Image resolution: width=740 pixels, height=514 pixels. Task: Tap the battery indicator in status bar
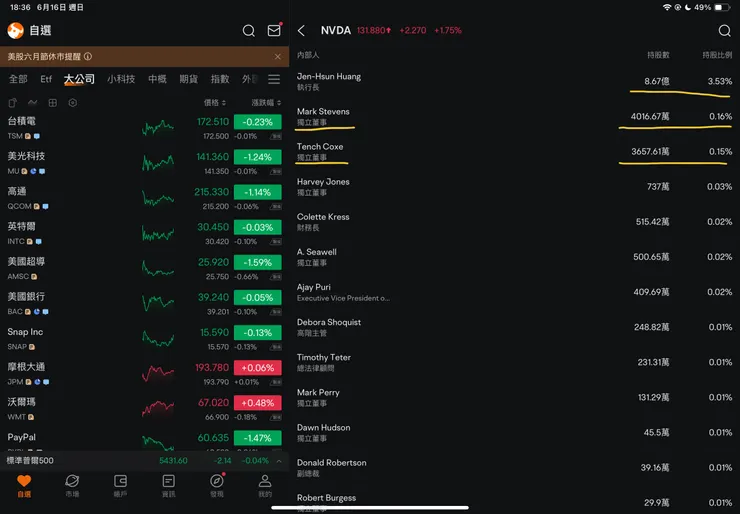(x=722, y=8)
